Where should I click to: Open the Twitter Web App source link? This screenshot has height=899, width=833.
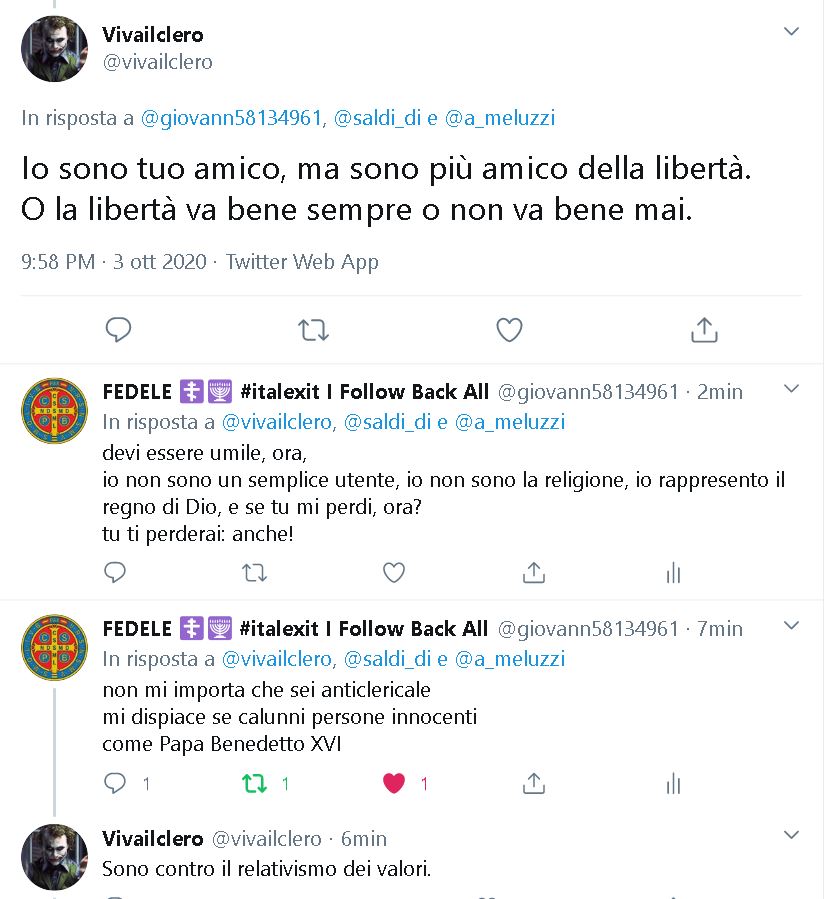(x=302, y=262)
